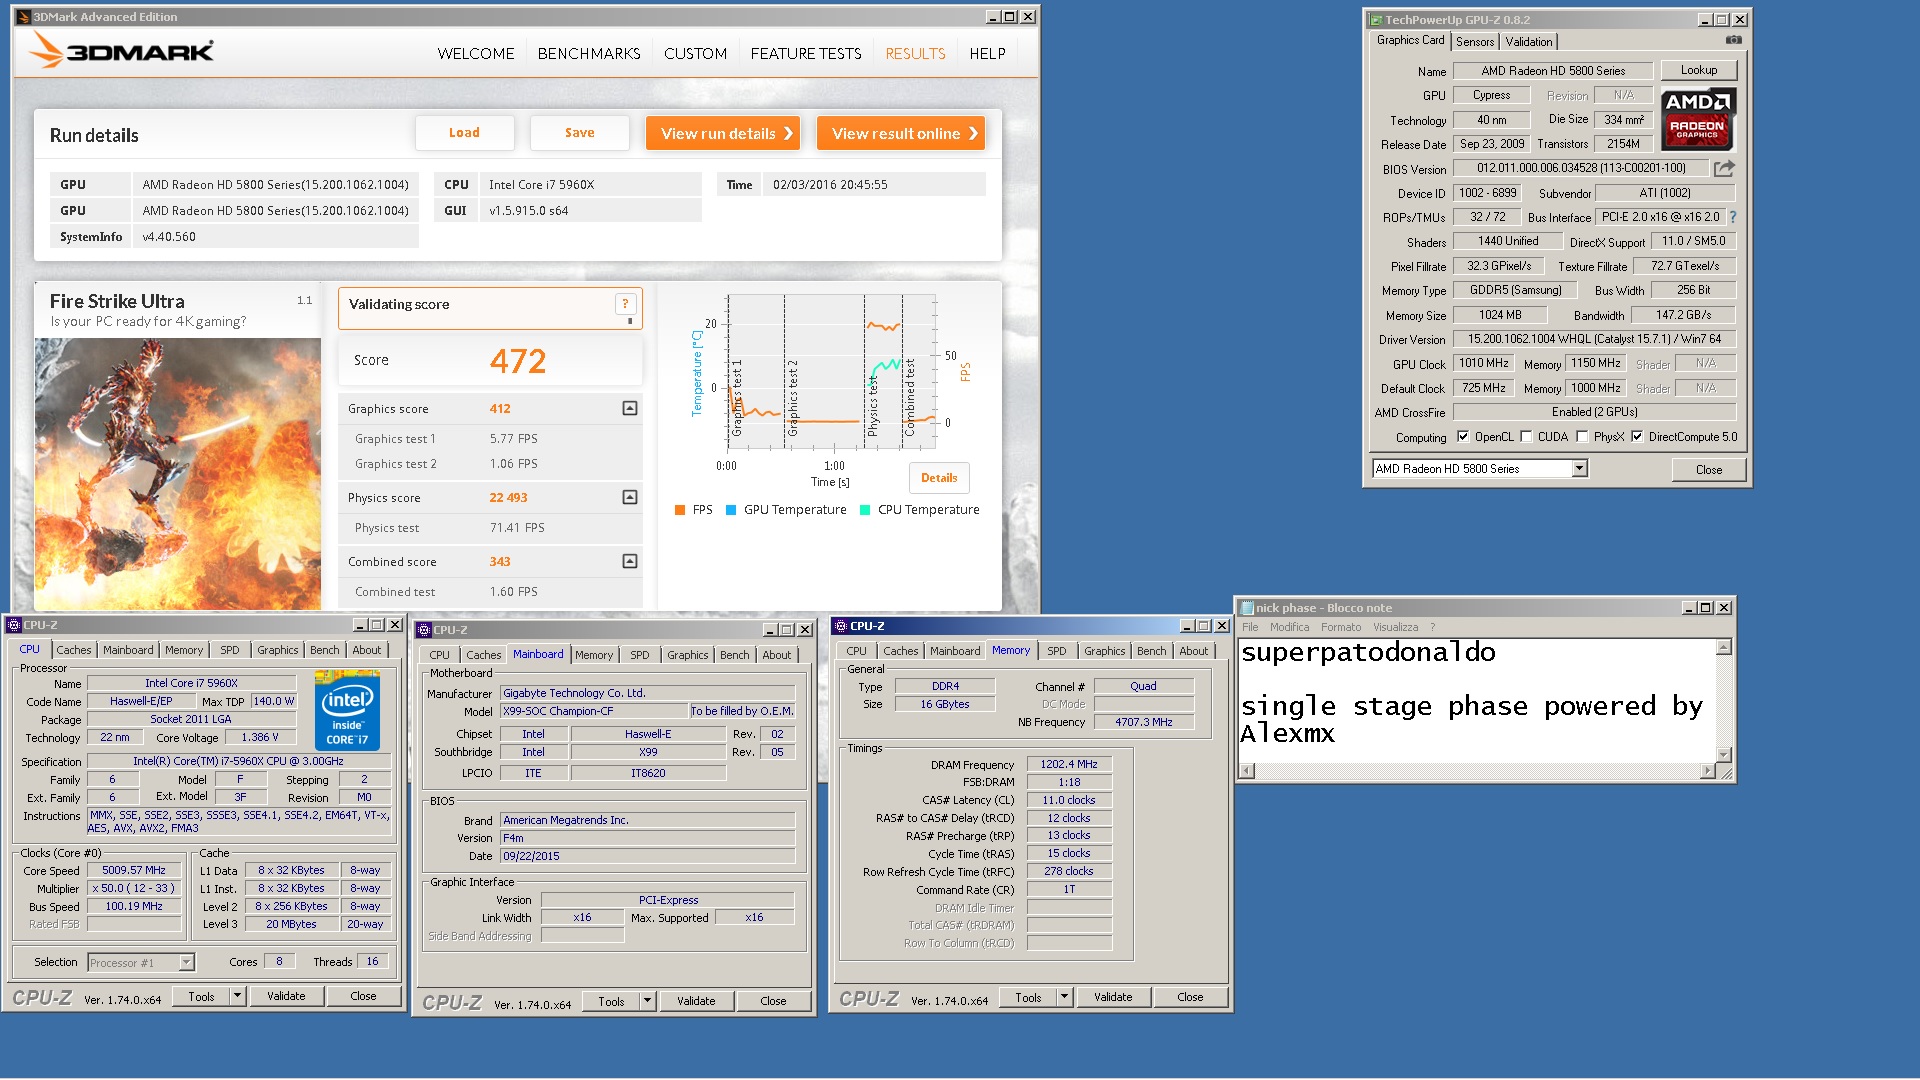Collapse the Physics score section
The image size is (1920, 1080).
630,497
